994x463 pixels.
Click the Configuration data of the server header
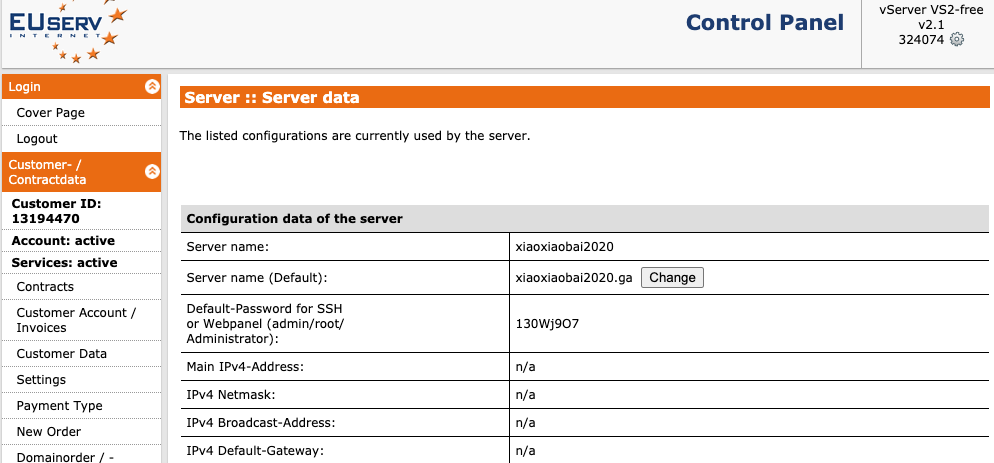(294, 219)
